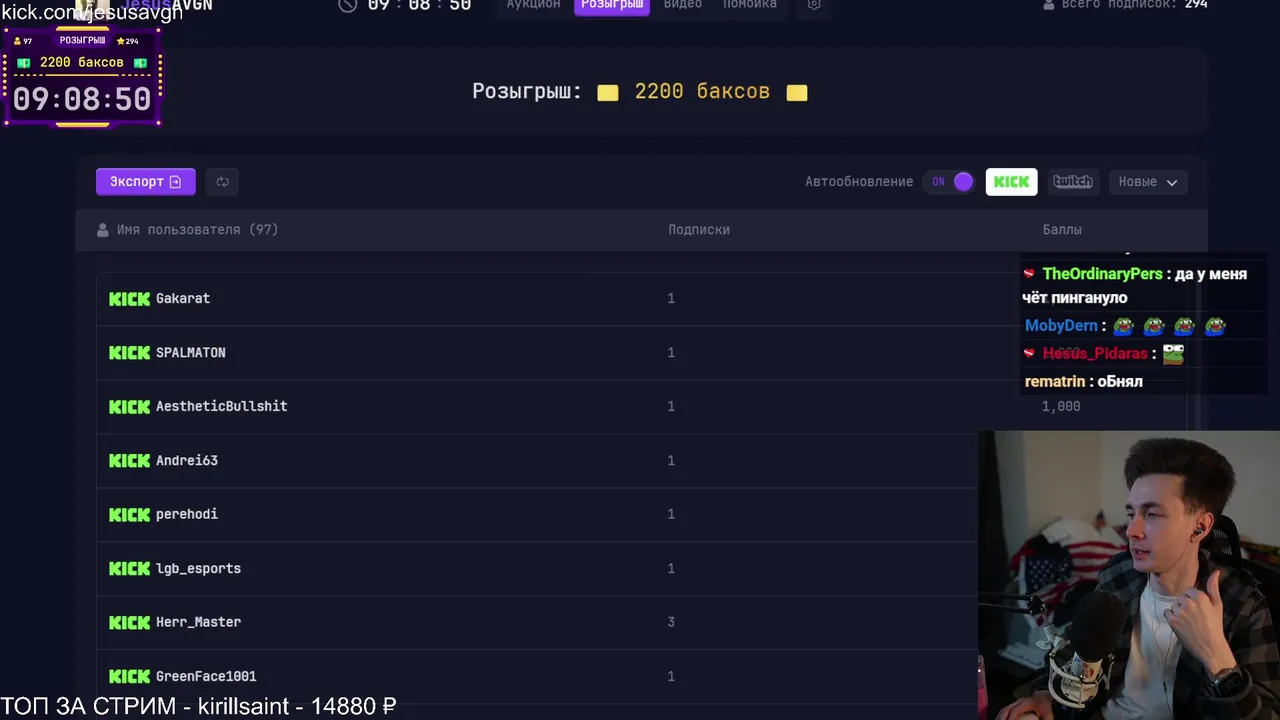Viewport: 1280px width, 720px height.
Task: Click the Kick logo beside Herr_Master
Action: tap(129, 623)
